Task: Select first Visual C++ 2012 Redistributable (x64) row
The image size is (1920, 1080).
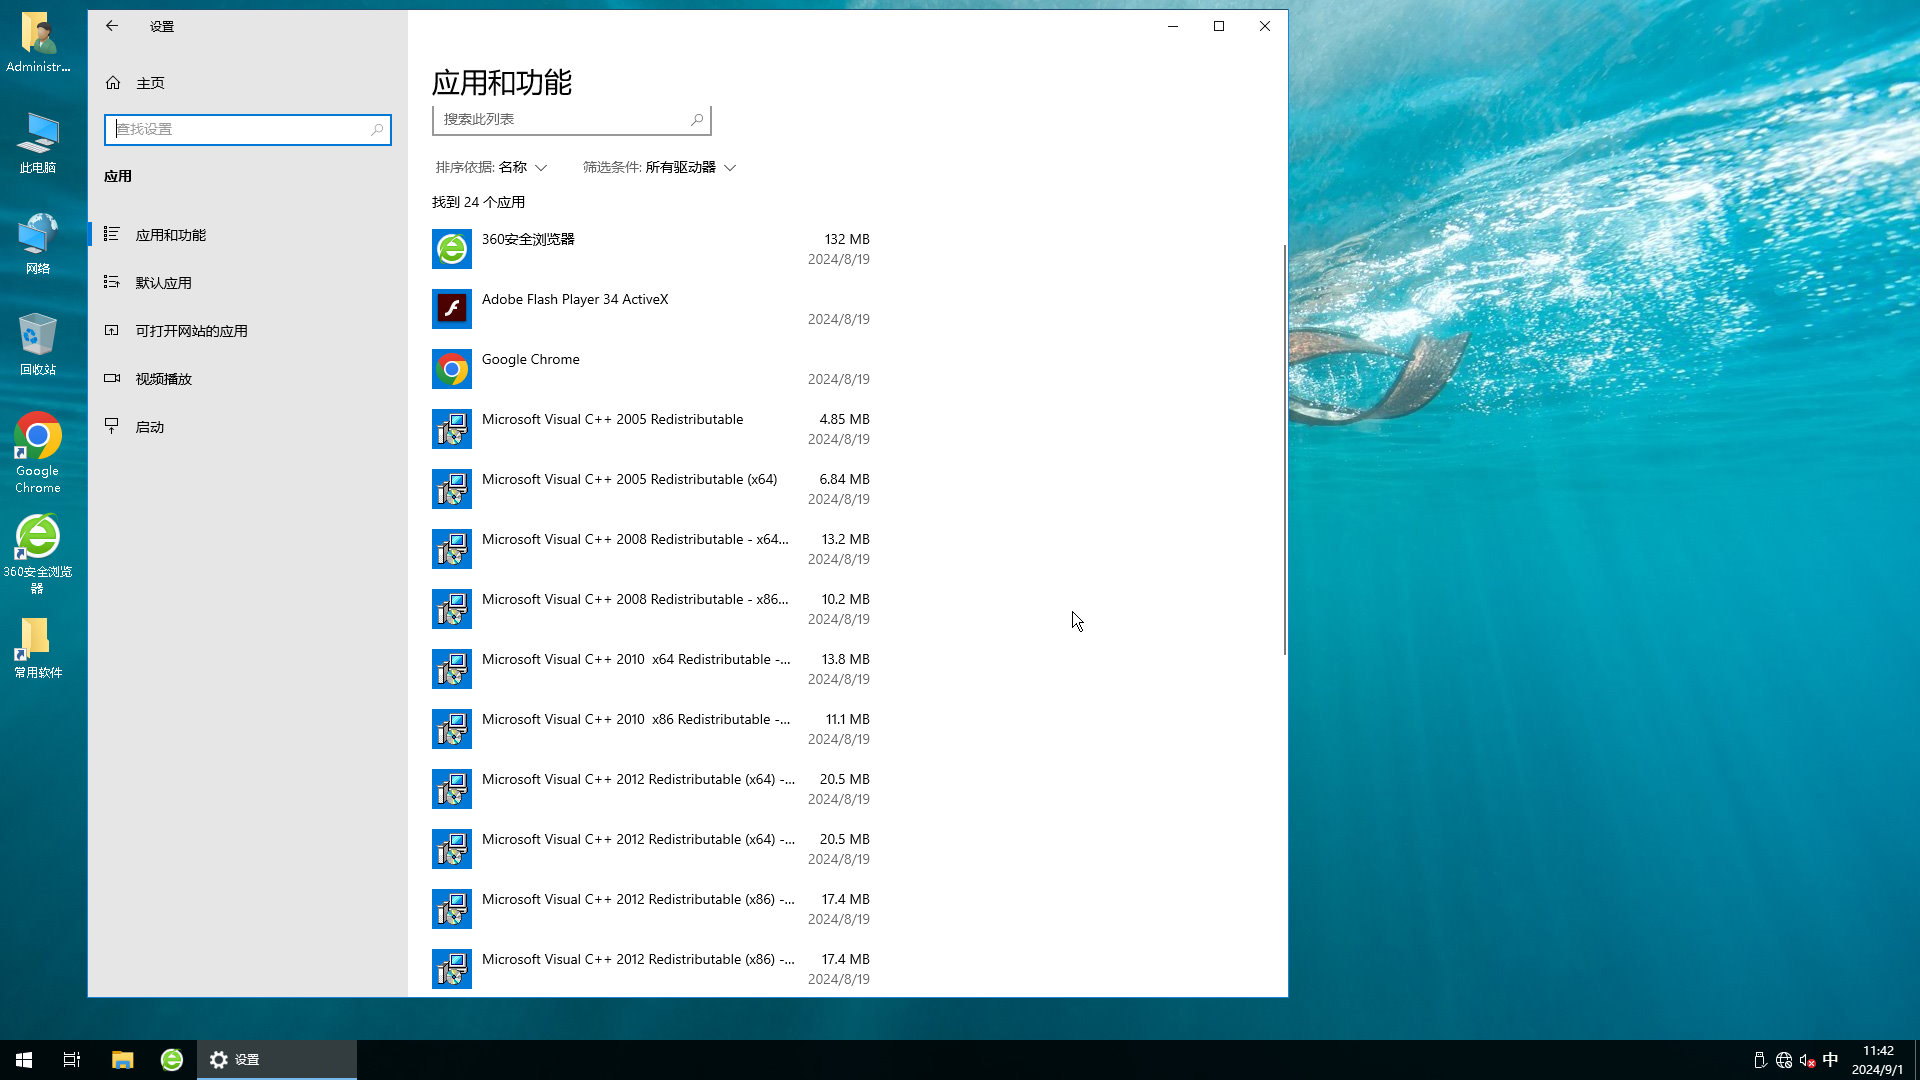Action: (651, 789)
